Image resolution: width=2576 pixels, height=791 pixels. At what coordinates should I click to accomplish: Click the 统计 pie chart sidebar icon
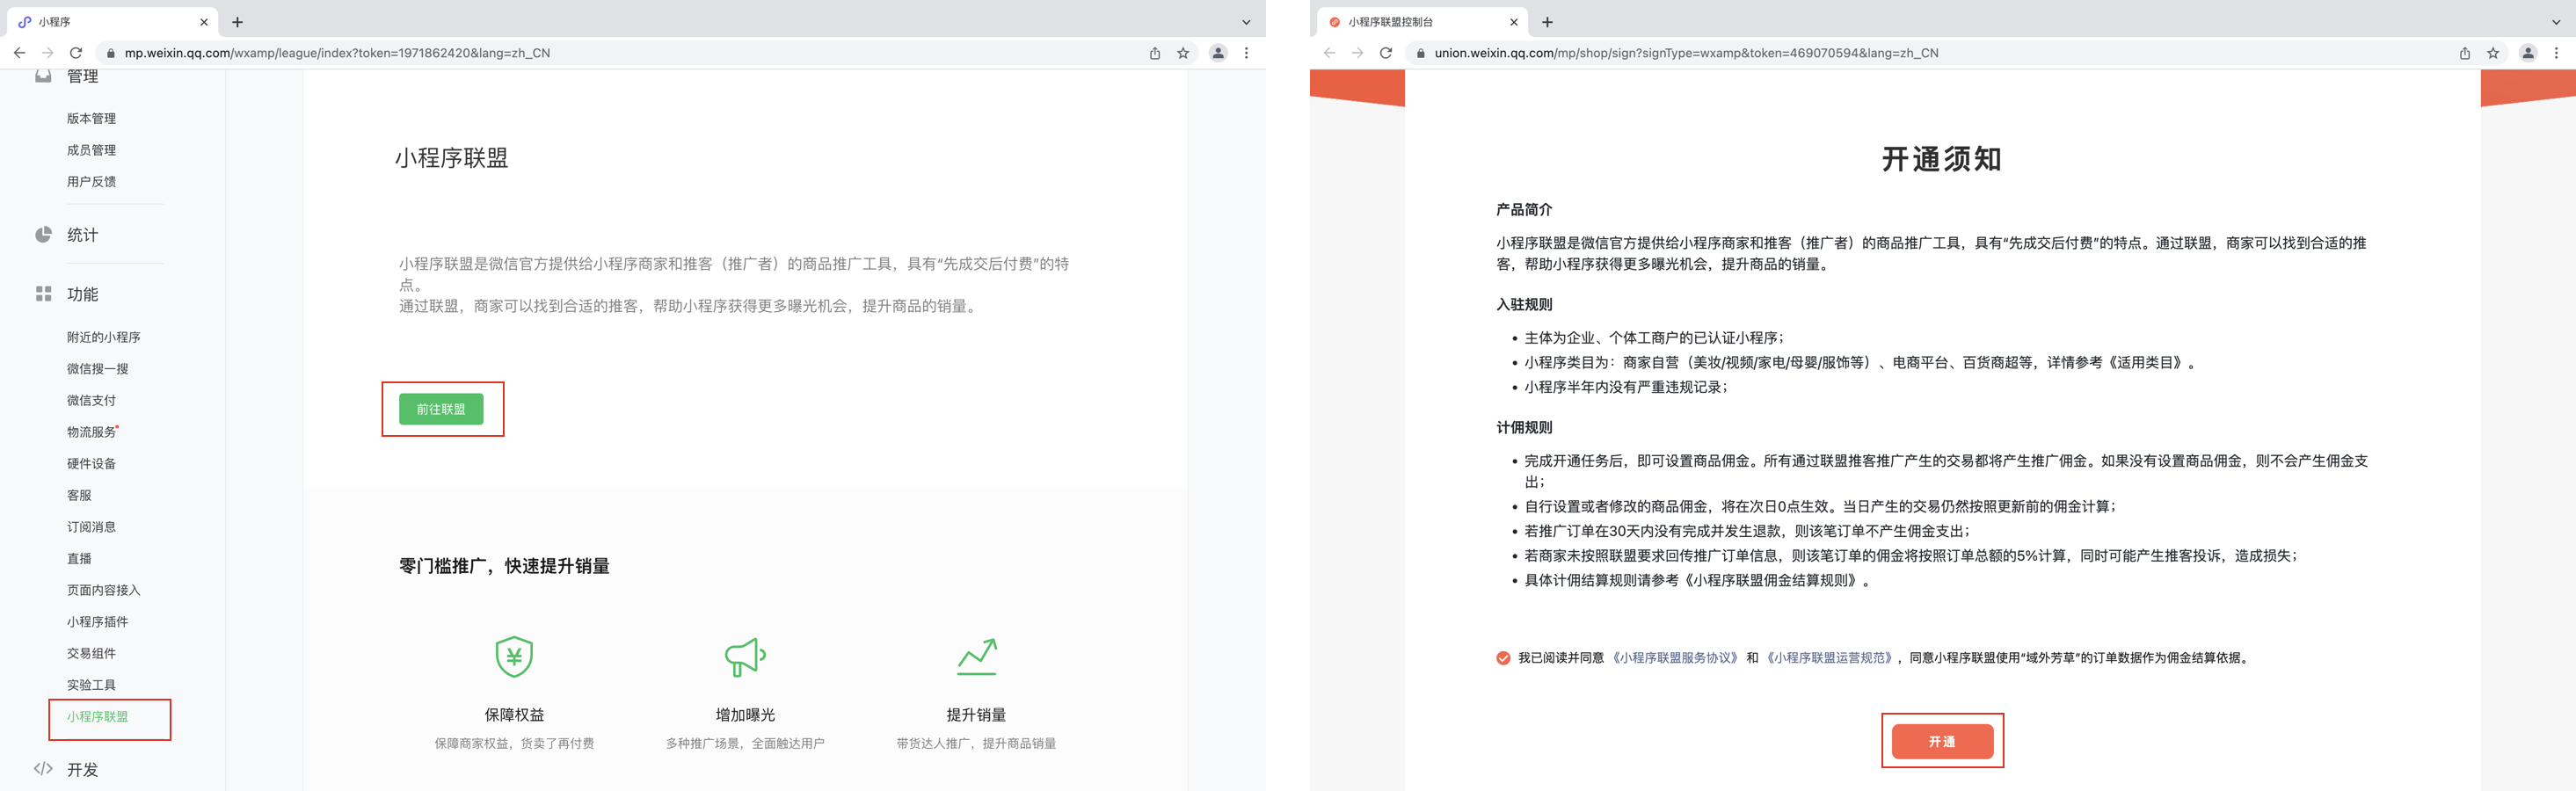(x=43, y=235)
